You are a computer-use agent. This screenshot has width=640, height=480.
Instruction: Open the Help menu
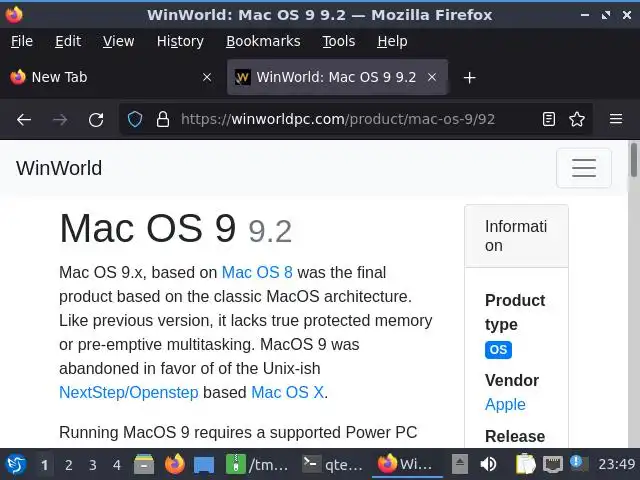(392, 41)
